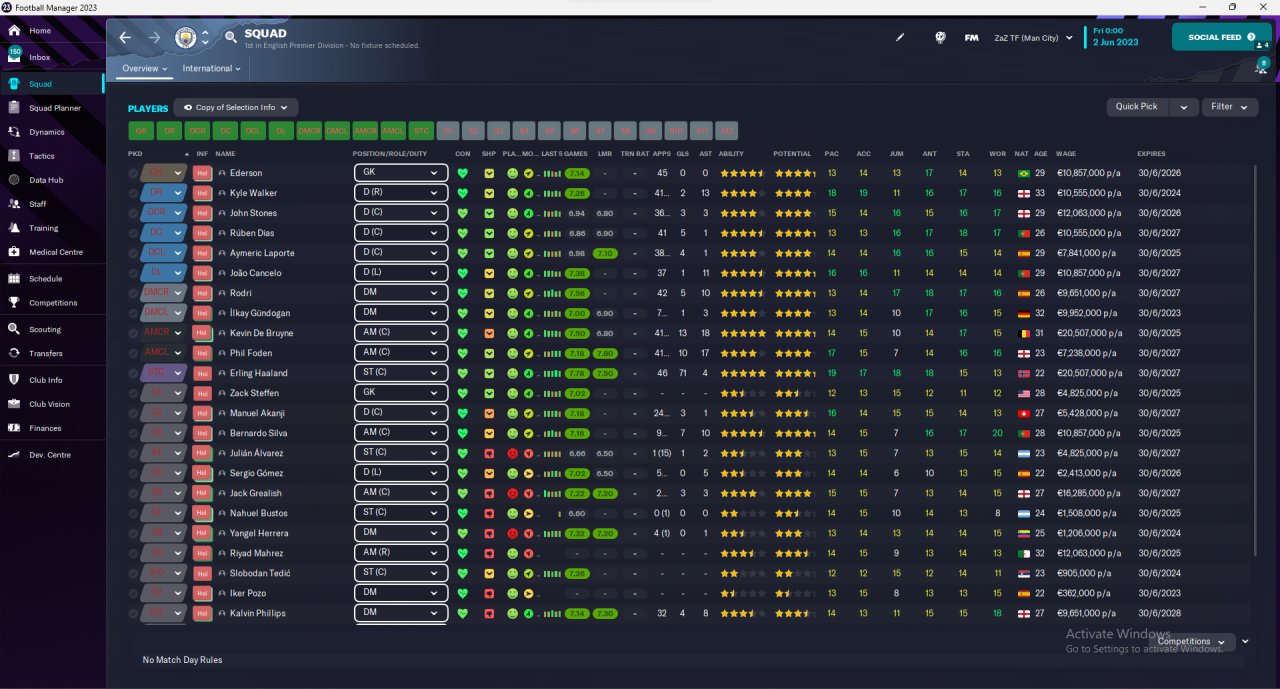
Task: Toggle Kevin De Bruyne's selection circle
Action: point(133,333)
